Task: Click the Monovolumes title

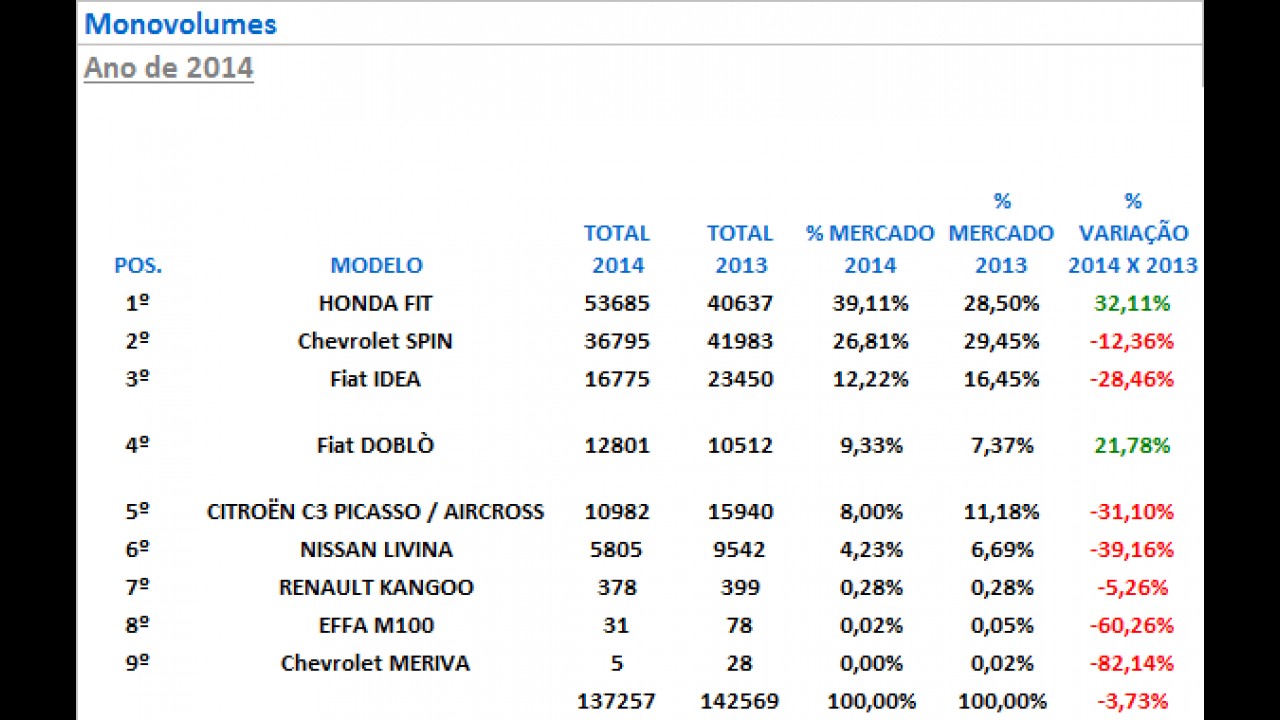Action: (180, 24)
